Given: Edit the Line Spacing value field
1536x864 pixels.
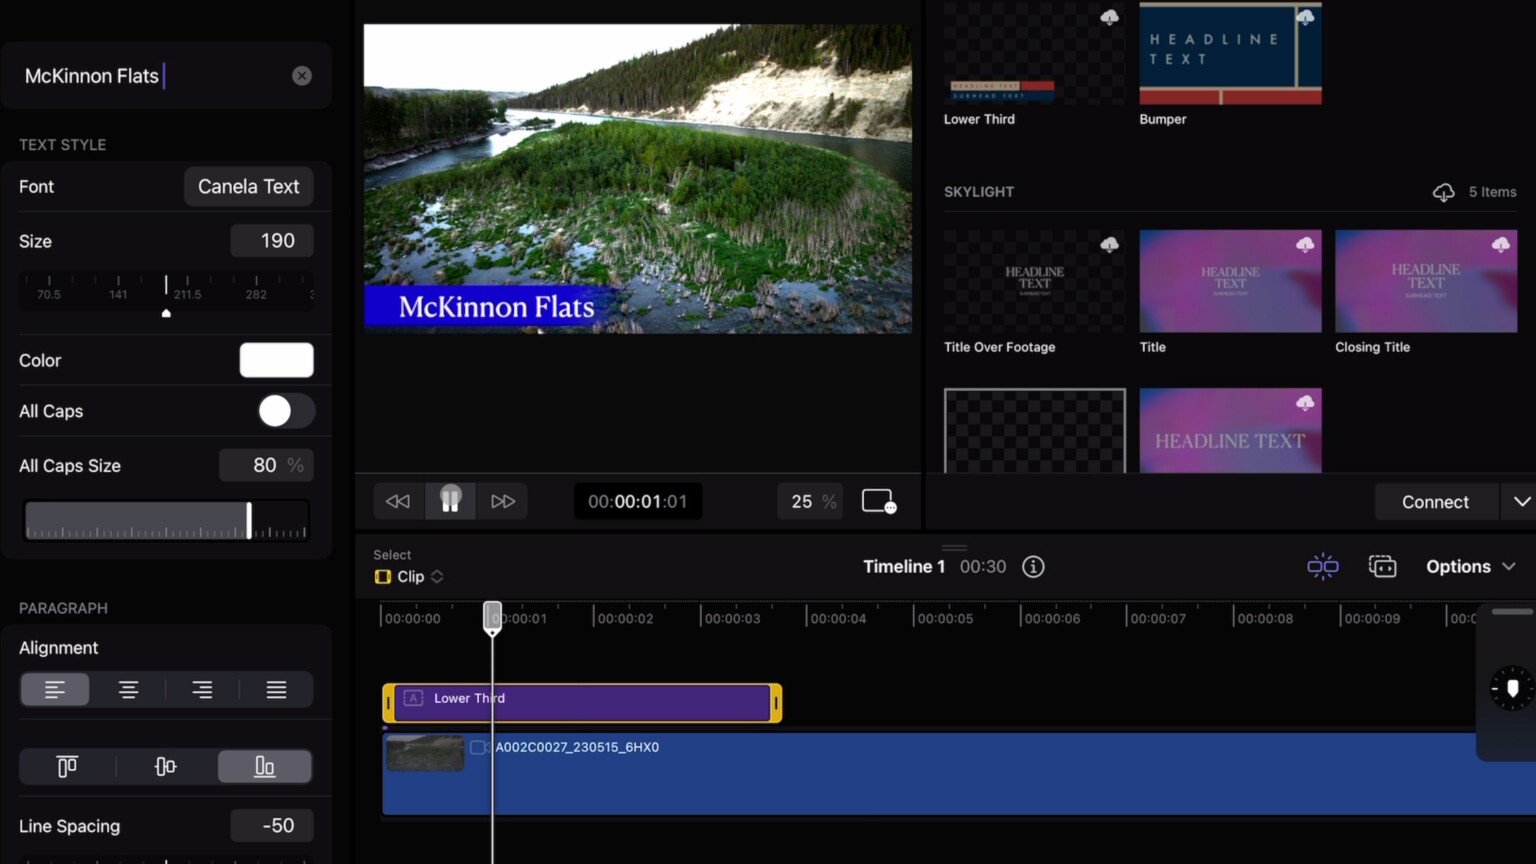Looking at the screenshot, I should pos(272,826).
